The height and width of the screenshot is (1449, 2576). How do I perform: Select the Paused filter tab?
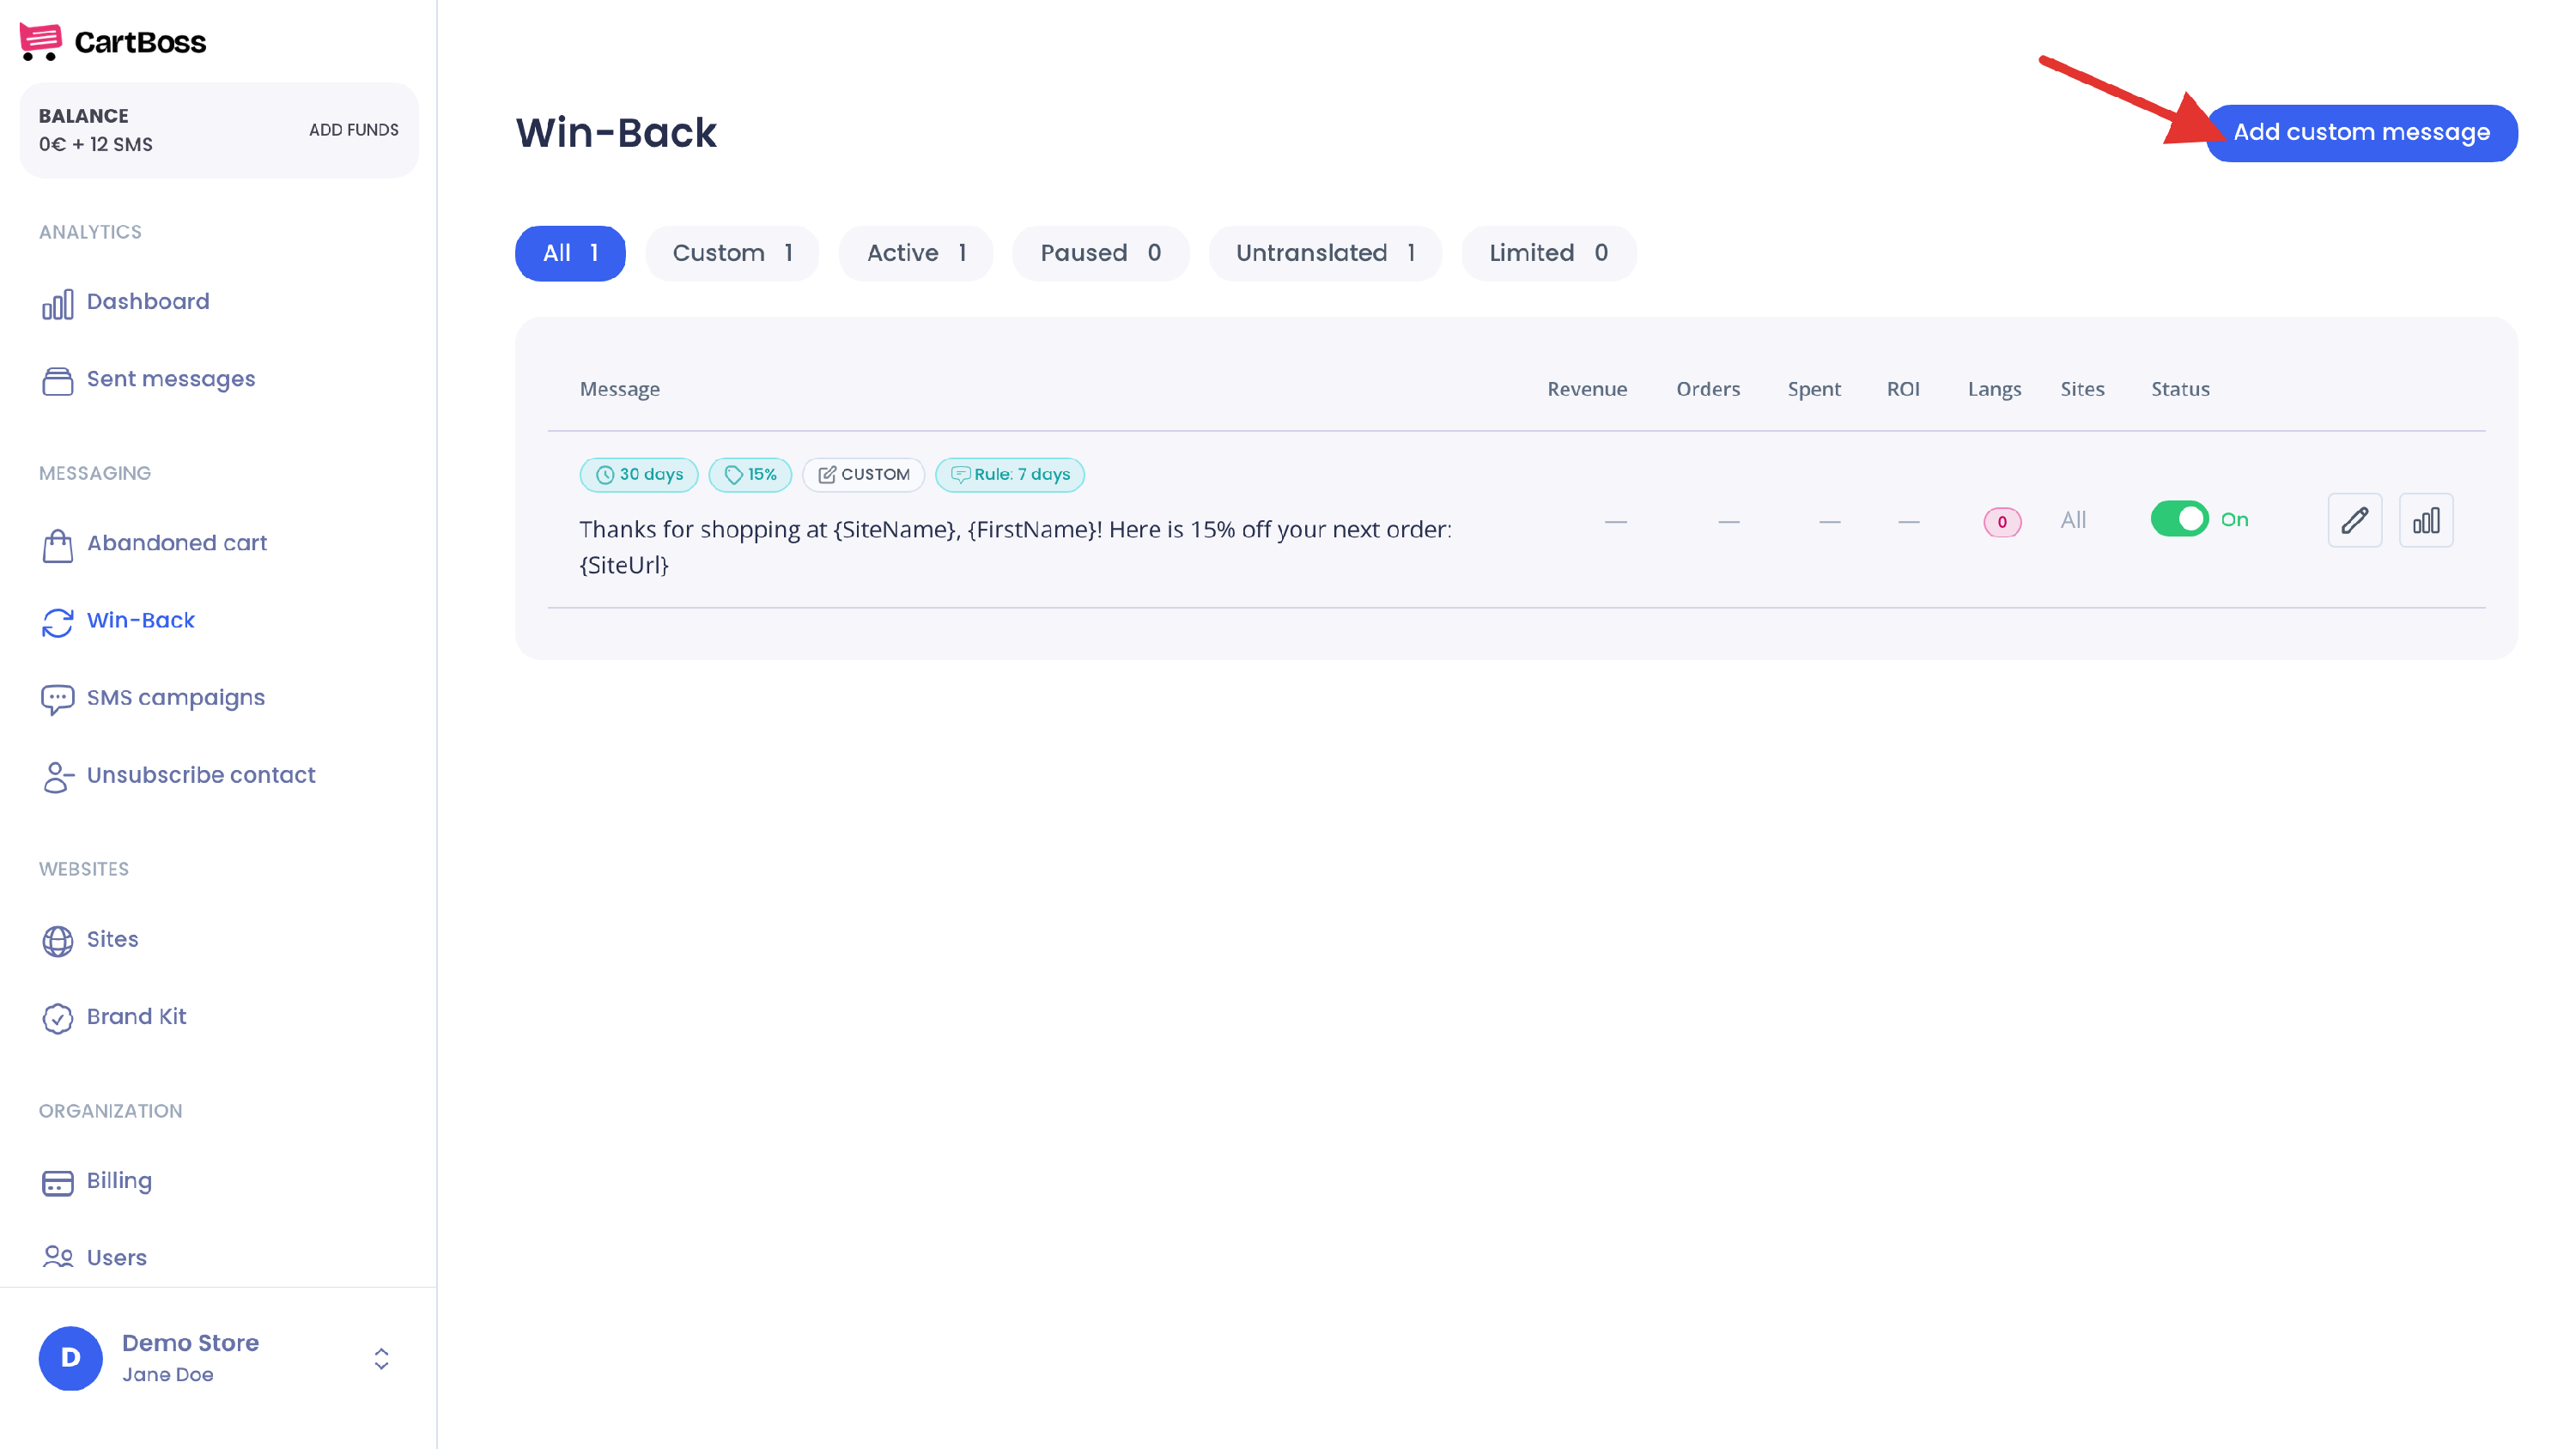[1100, 253]
